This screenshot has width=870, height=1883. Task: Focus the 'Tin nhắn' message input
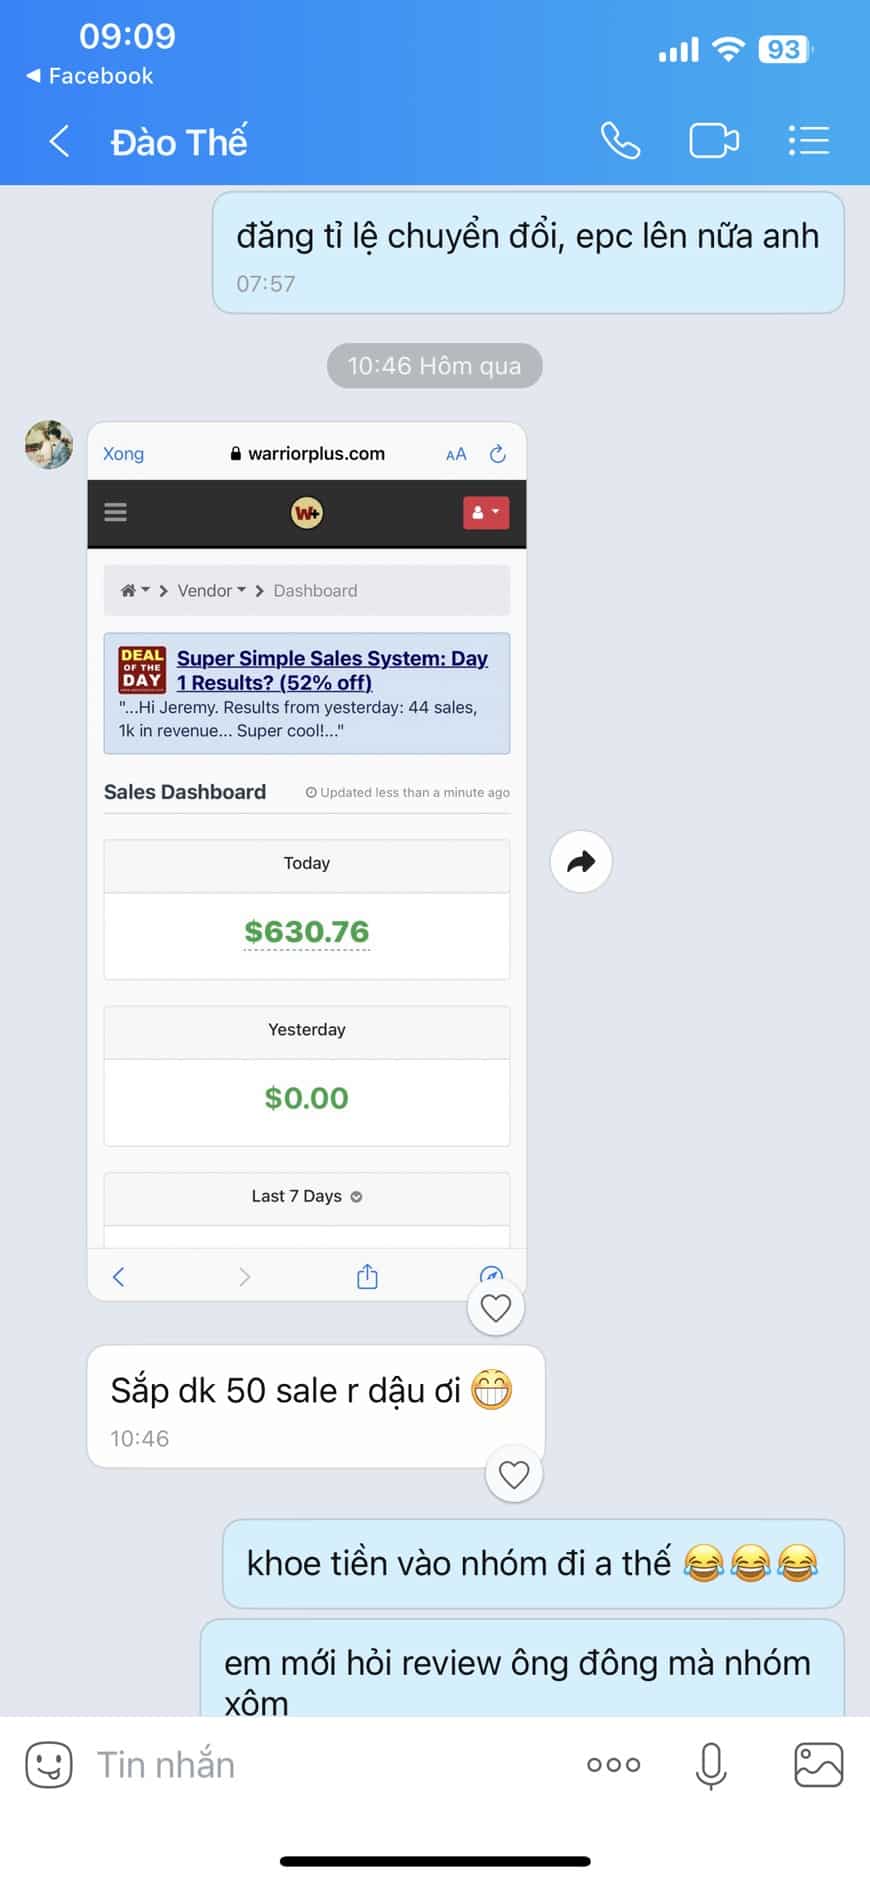coord(330,1765)
